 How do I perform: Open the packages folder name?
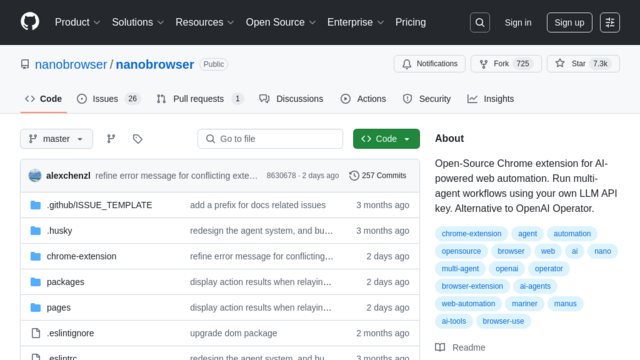(65, 282)
